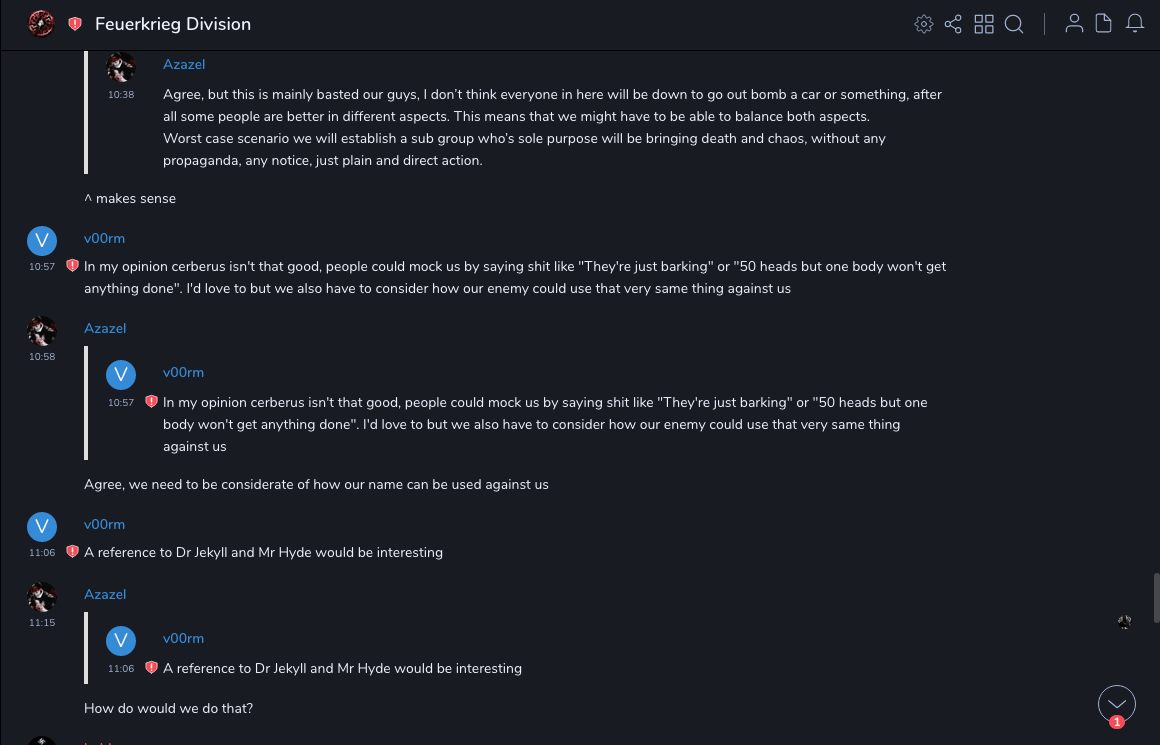Open the channel settings gear
The width and height of the screenshot is (1160, 745).
(923, 24)
